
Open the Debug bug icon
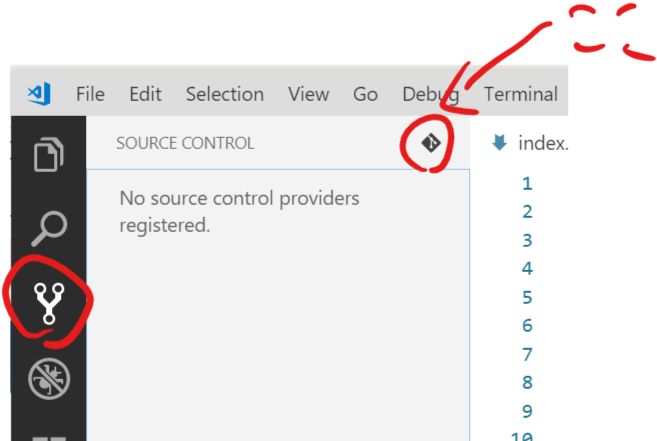pos(47,379)
